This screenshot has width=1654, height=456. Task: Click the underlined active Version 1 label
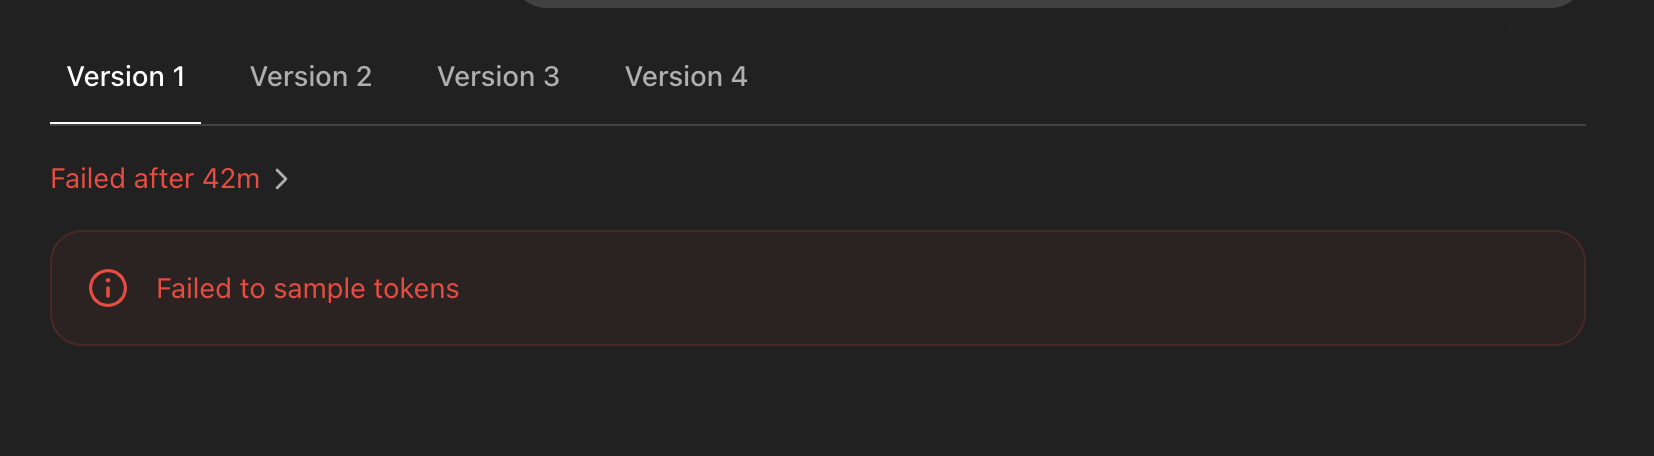click(x=126, y=77)
